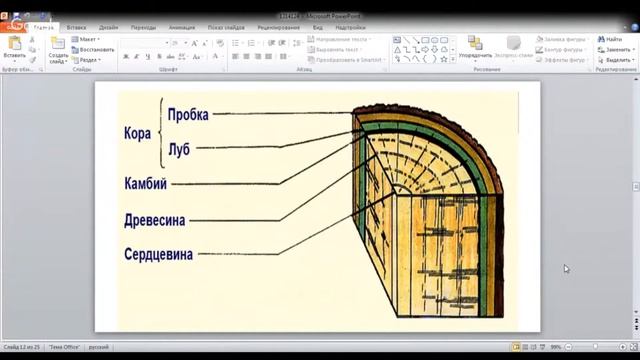Toggle strikethrough text formatting
Viewport: 640px width, 360px height.
pyautogui.click(x=170, y=56)
